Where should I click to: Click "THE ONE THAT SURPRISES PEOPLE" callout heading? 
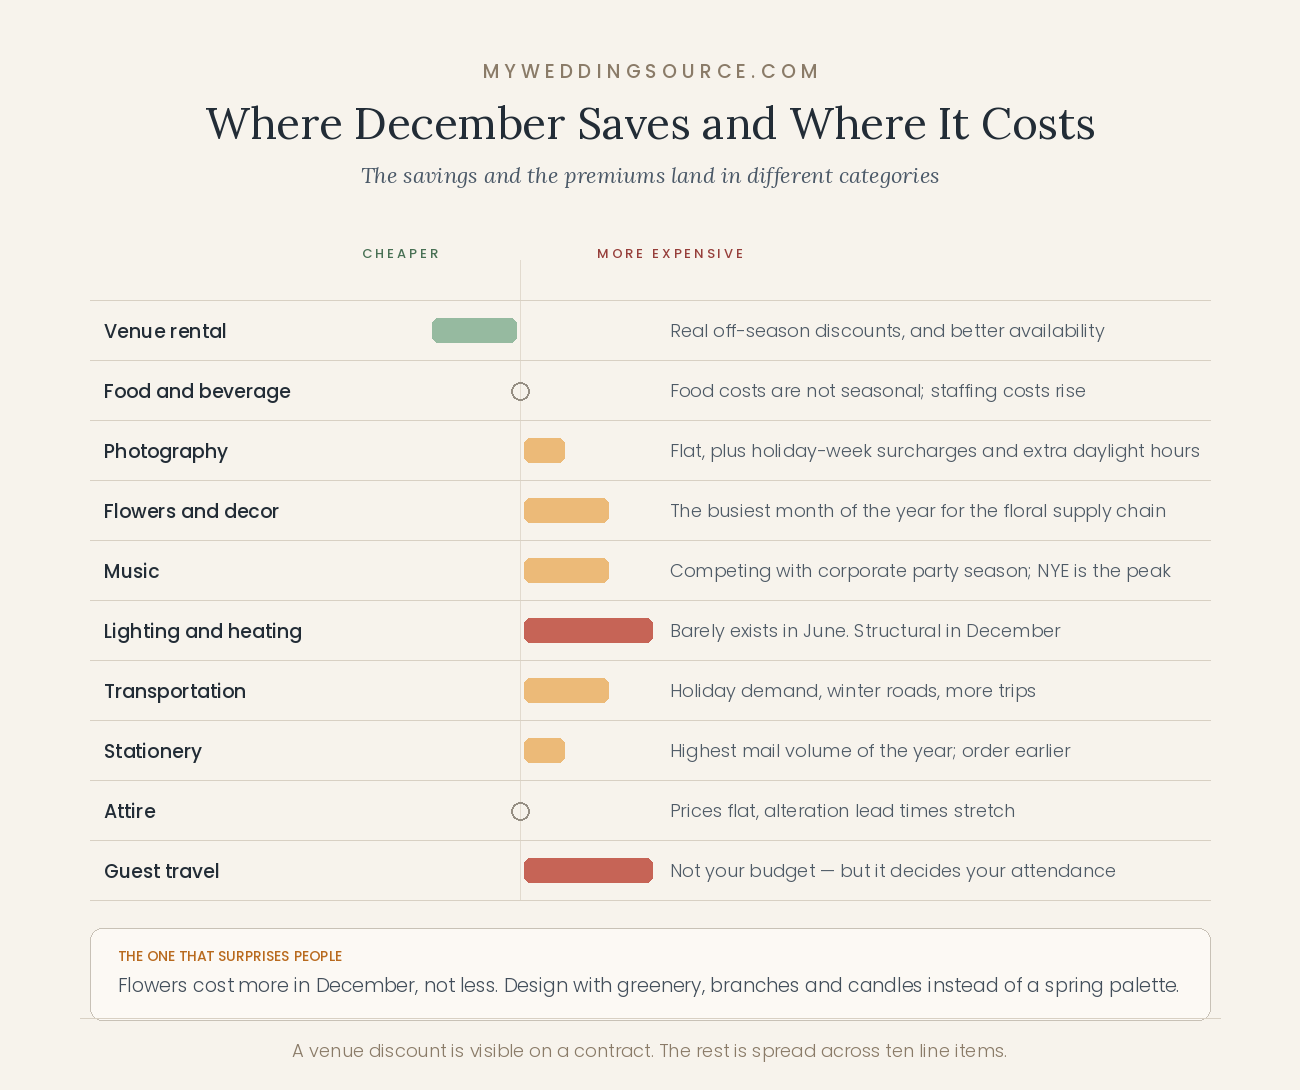pos(230,956)
